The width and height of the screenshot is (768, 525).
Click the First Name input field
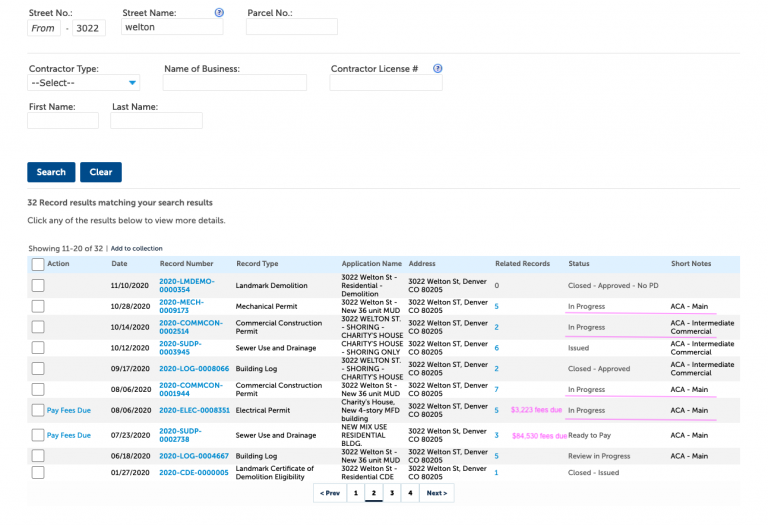point(63,120)
